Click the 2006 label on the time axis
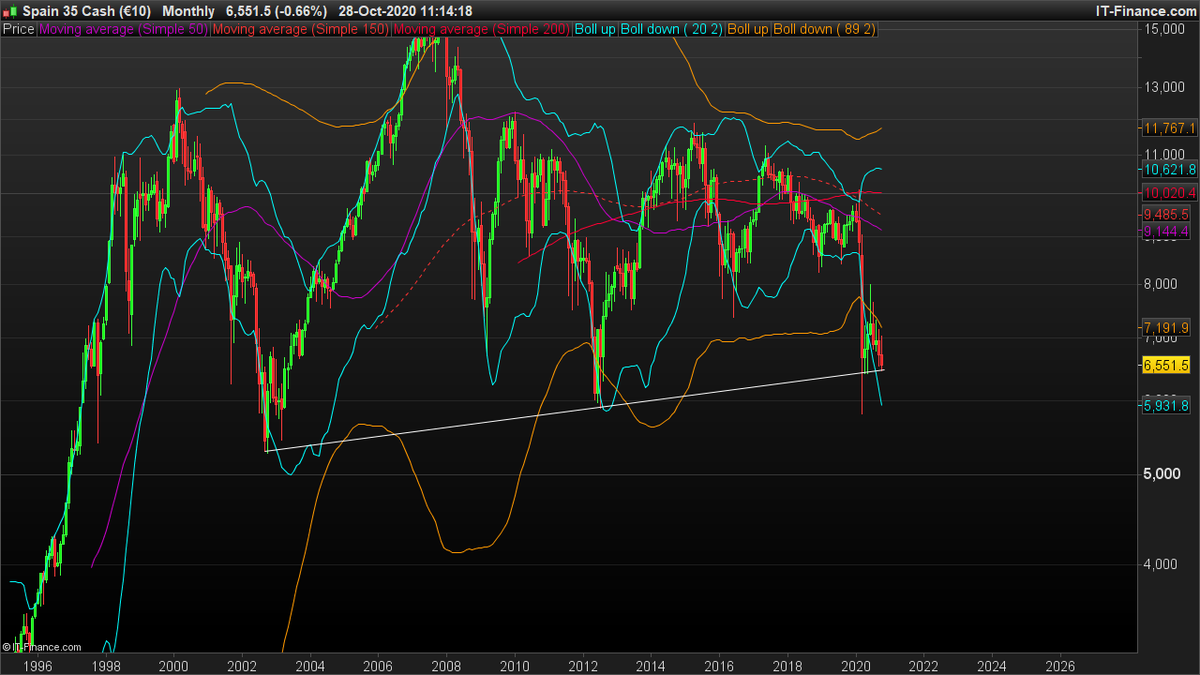1200x675 pixels. [x=378, y=665]
